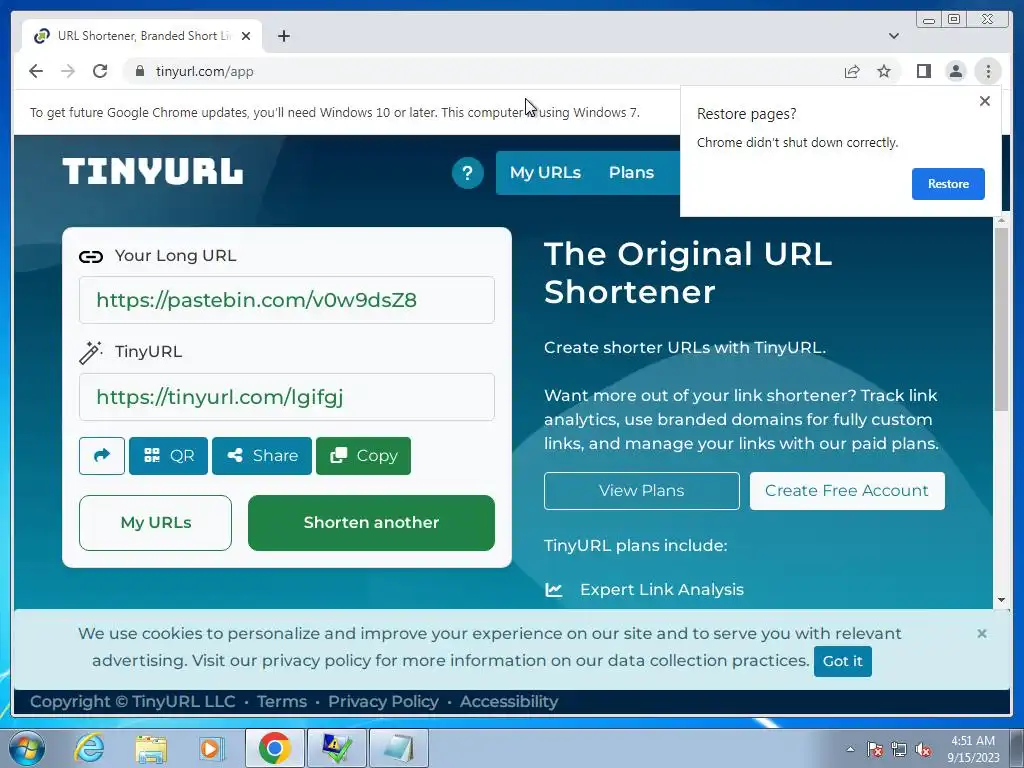The height and width of the screenshot is (768, 1024).
Task: Click the page scrollbar thumb
Action: click(x=1002, y=320)
